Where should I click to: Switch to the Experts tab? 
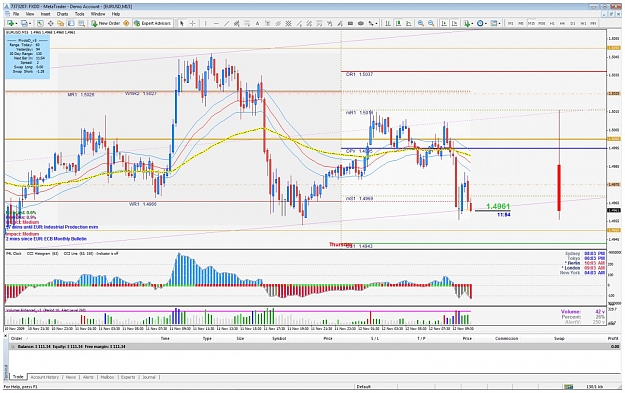pyautogui.click(x=128, y=377)
